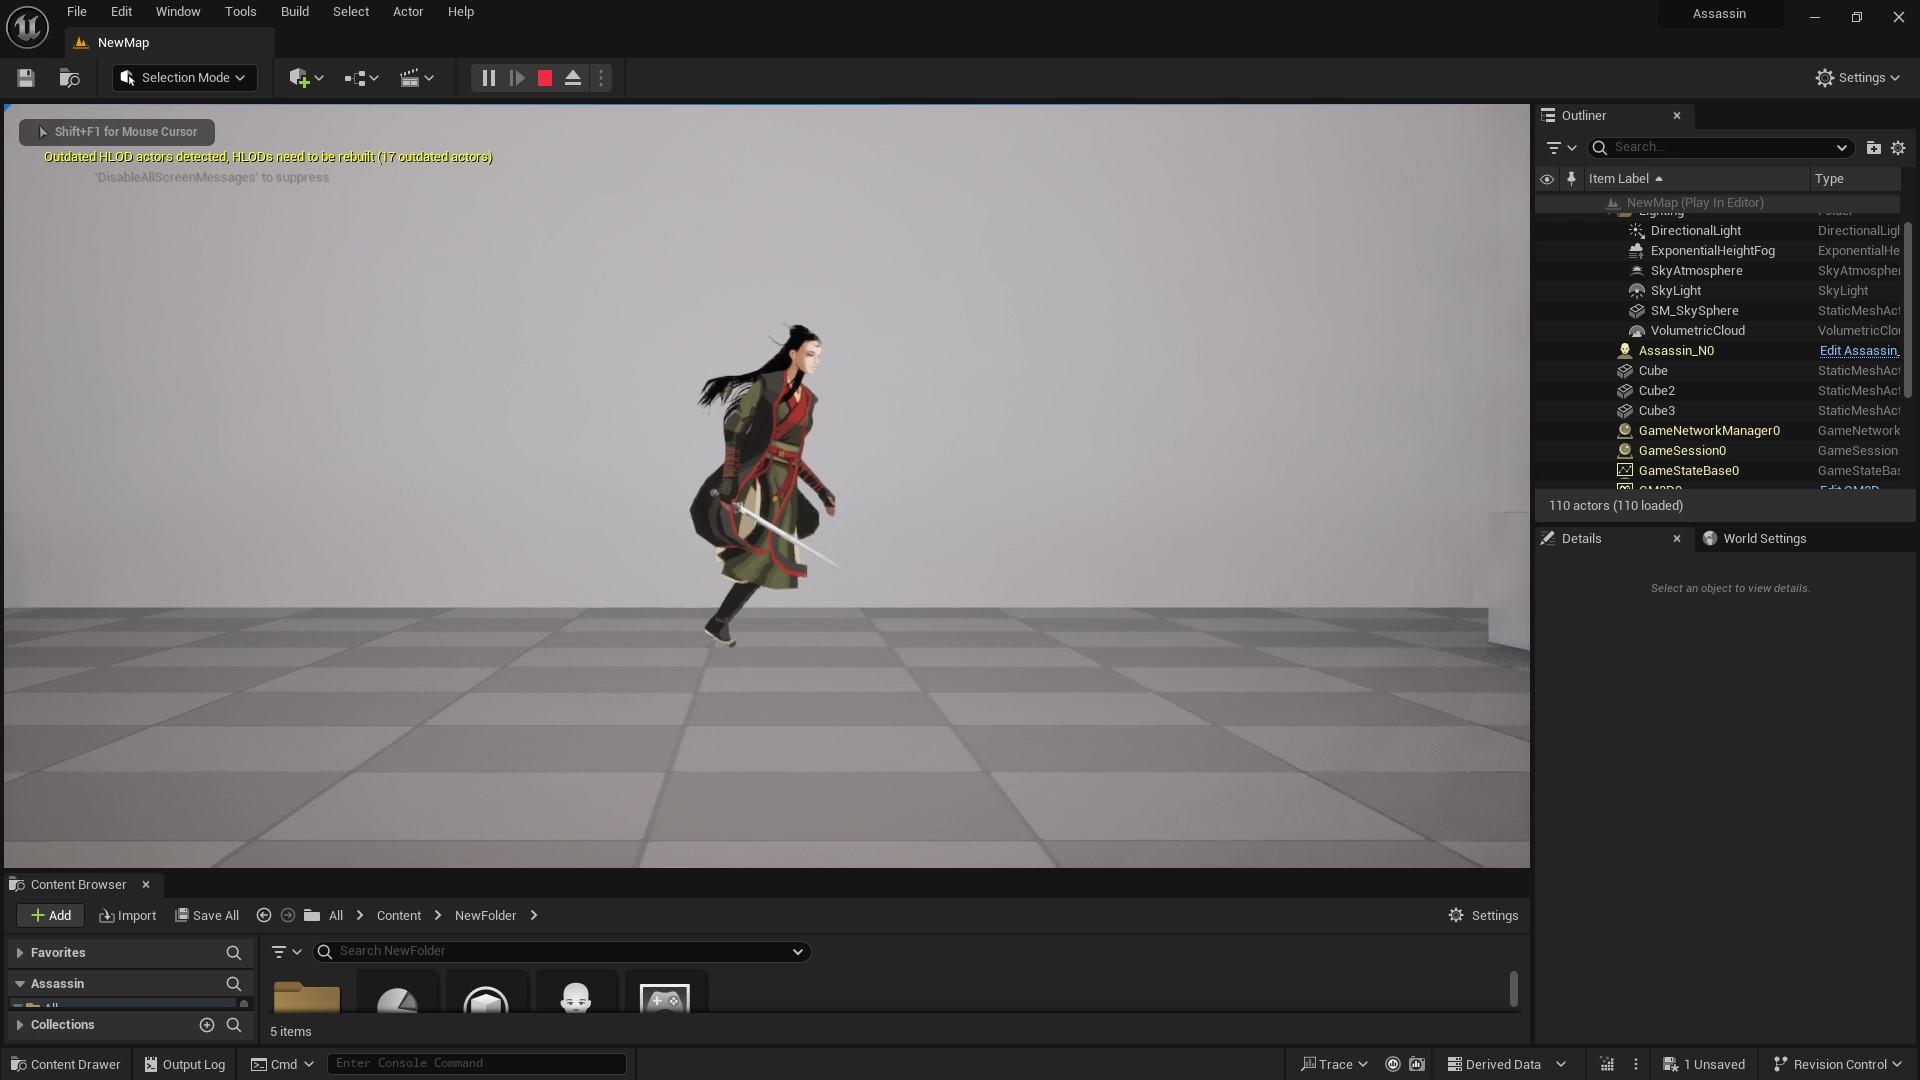Open toolbar Settings dropdown
This screenshot has width=1920, height=1080.
pyautogui.click(x=1857, y=78)
